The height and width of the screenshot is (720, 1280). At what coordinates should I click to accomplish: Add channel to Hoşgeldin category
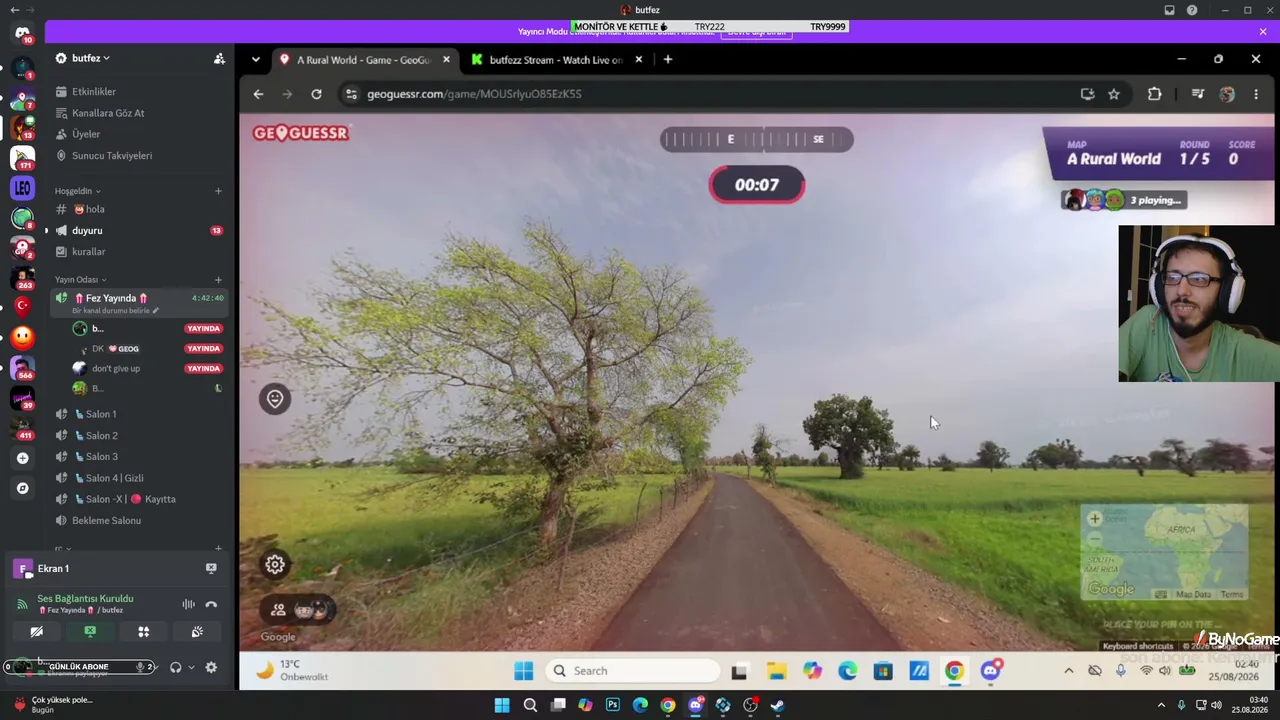tap(218, 191)
